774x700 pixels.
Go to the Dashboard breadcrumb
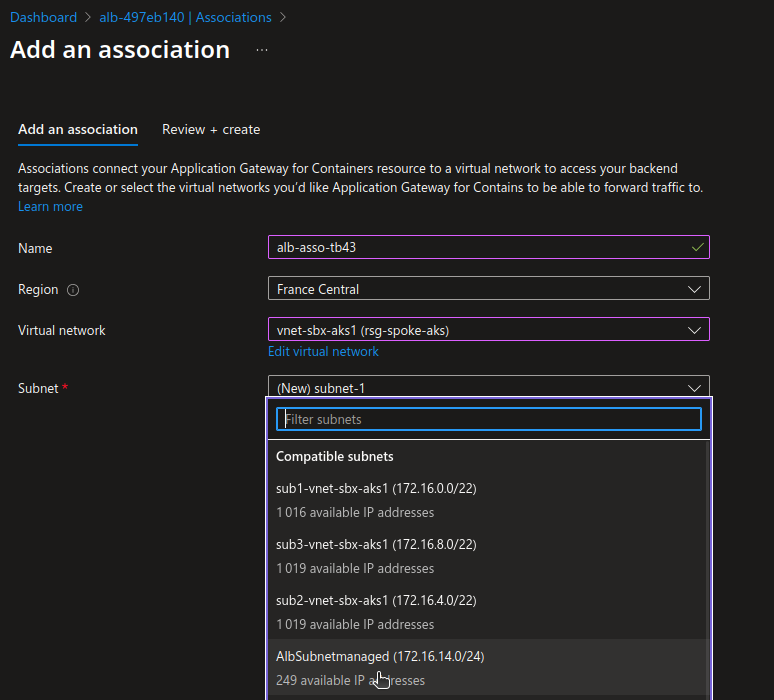[43, 17]
